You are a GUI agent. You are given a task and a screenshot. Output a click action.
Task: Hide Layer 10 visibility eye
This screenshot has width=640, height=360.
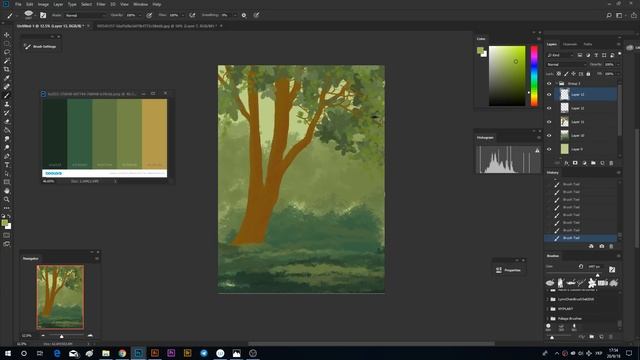click(x=549, y=136)
